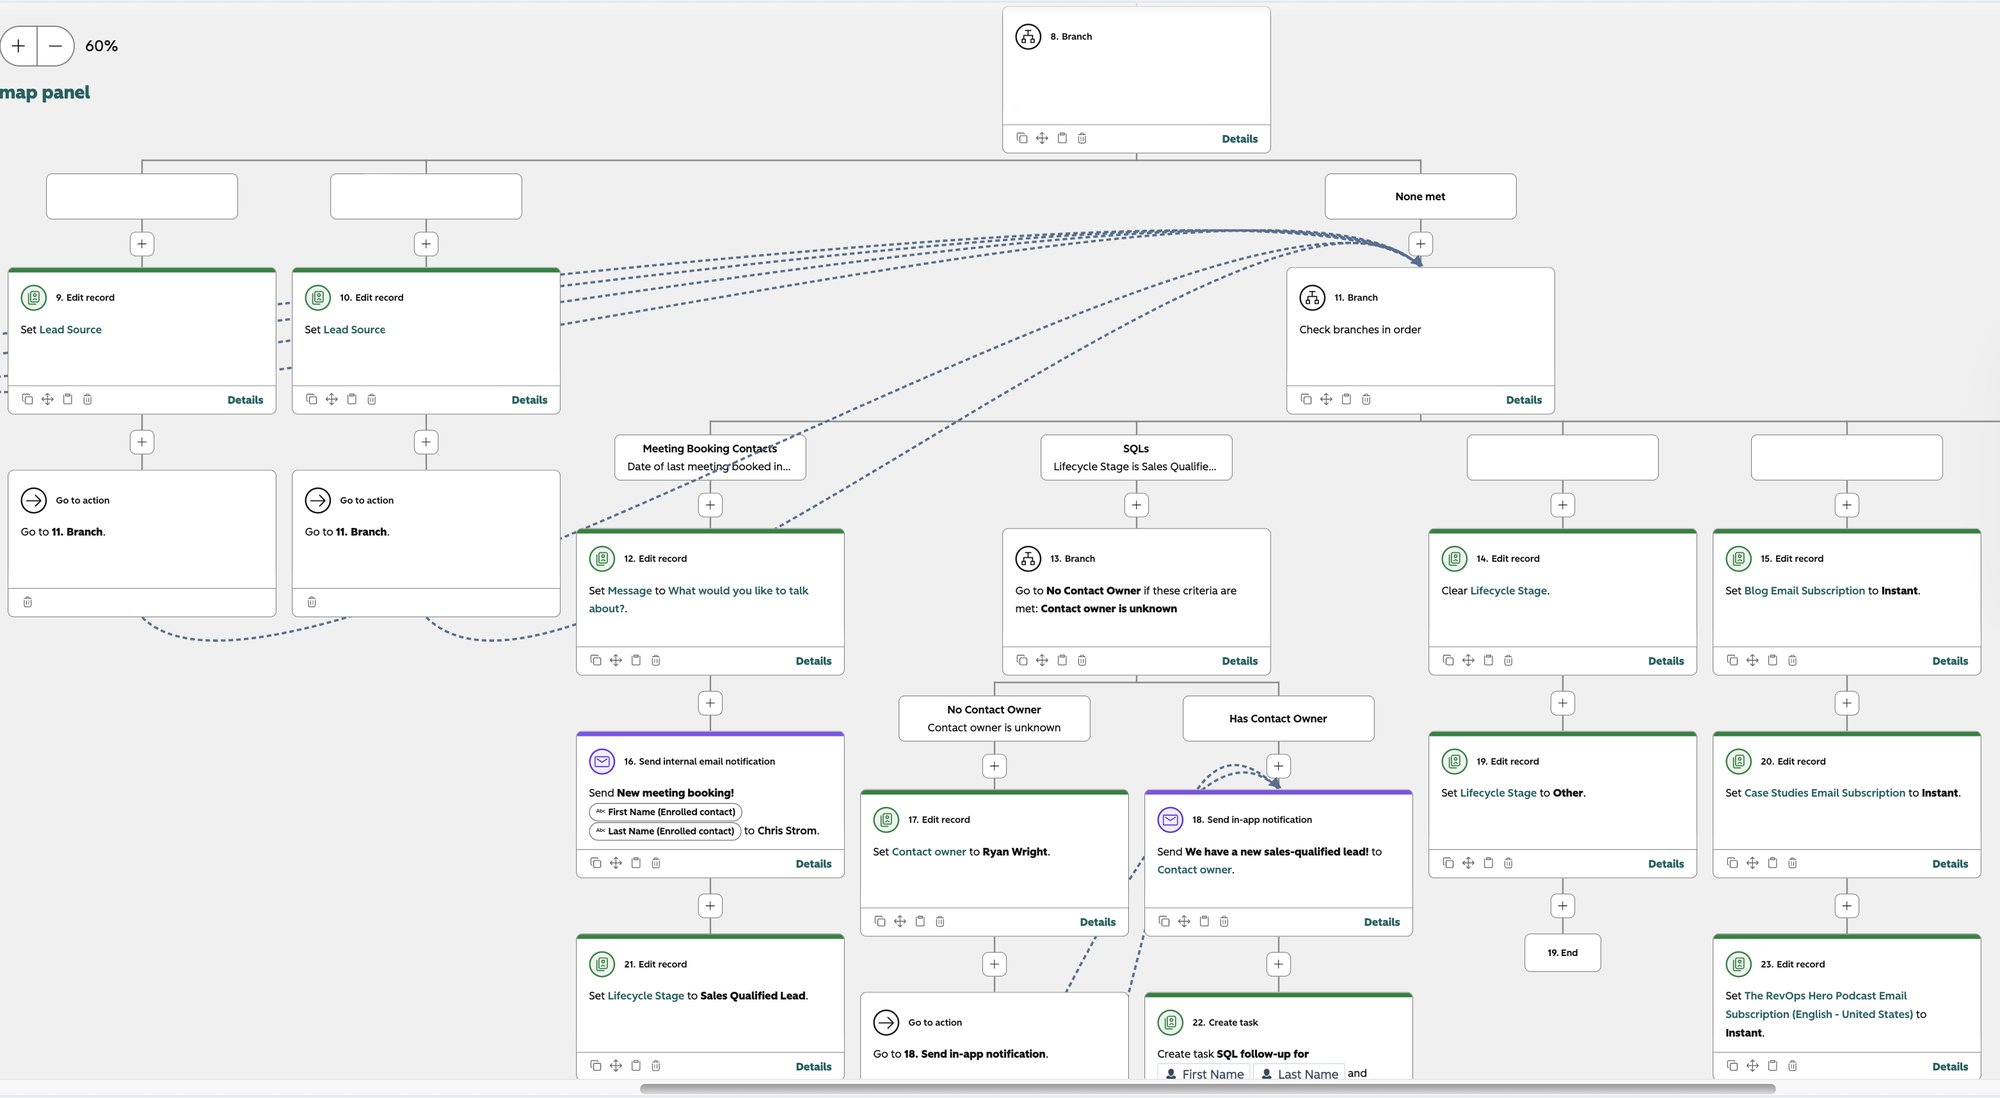
Task: Click the 16. Send internal email notification icon
Action: click(602, 761)
